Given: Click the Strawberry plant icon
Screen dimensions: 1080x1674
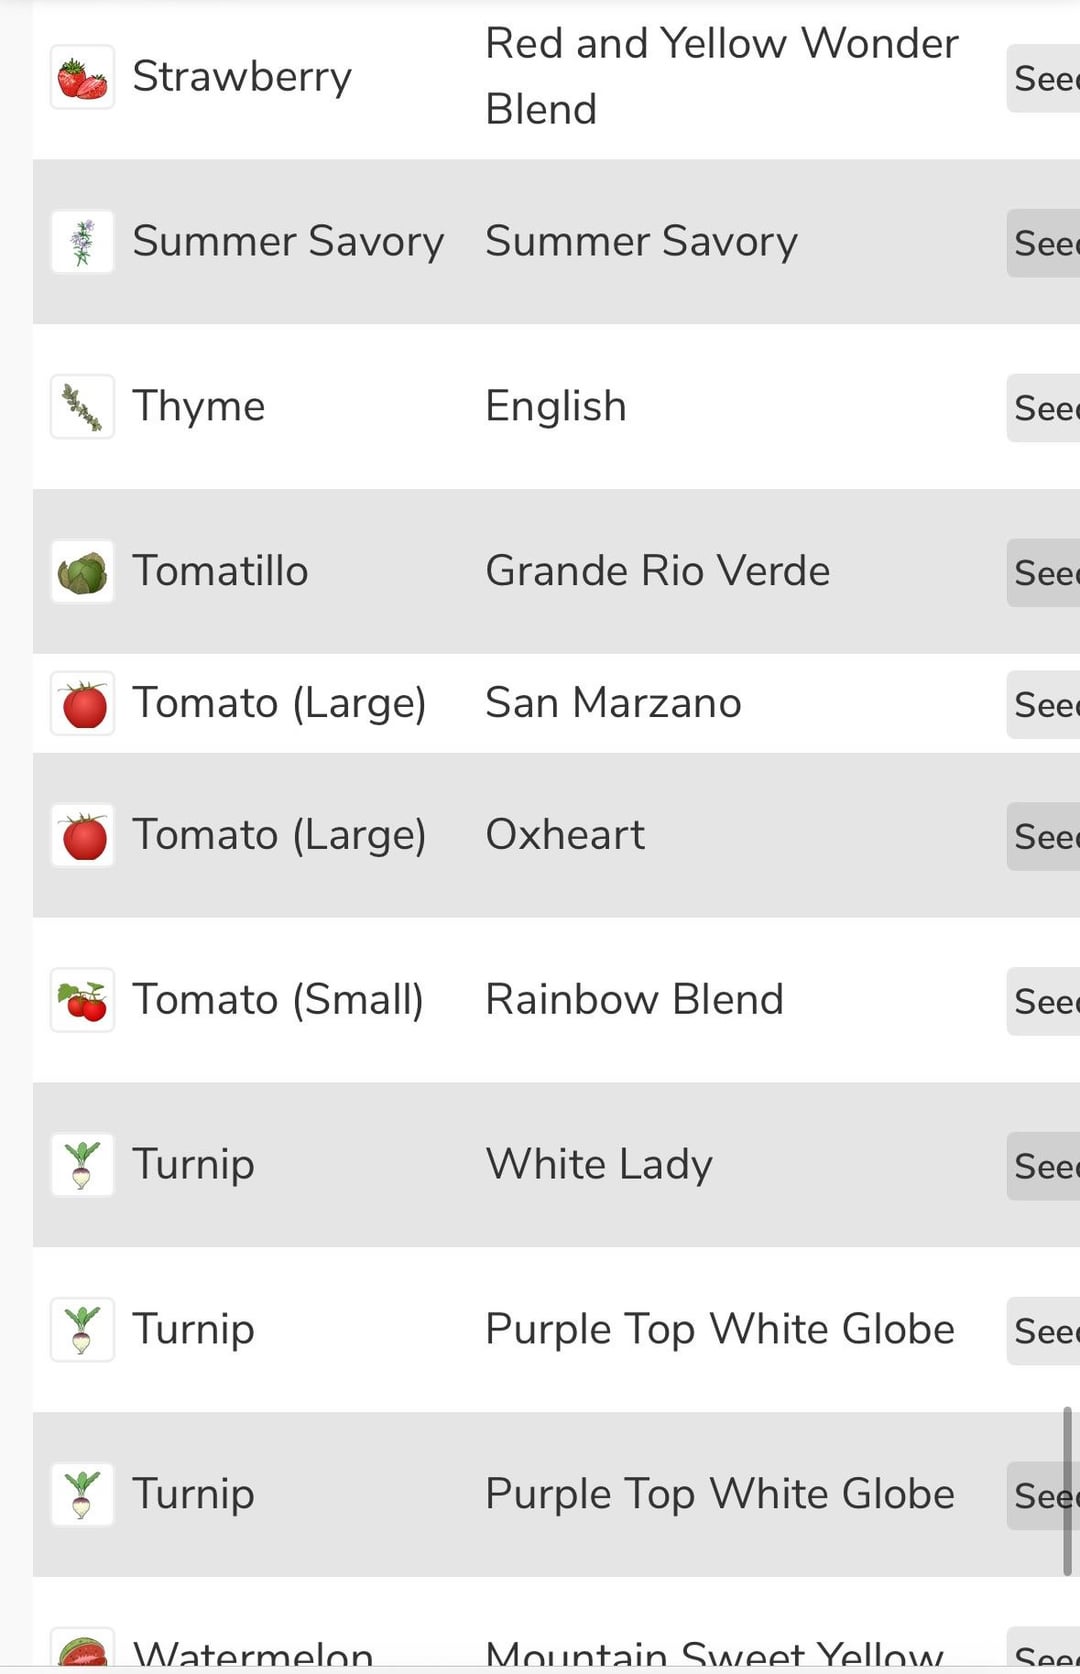Looking at the screenshot, I should pyautogui.click(x=82, y=78).
